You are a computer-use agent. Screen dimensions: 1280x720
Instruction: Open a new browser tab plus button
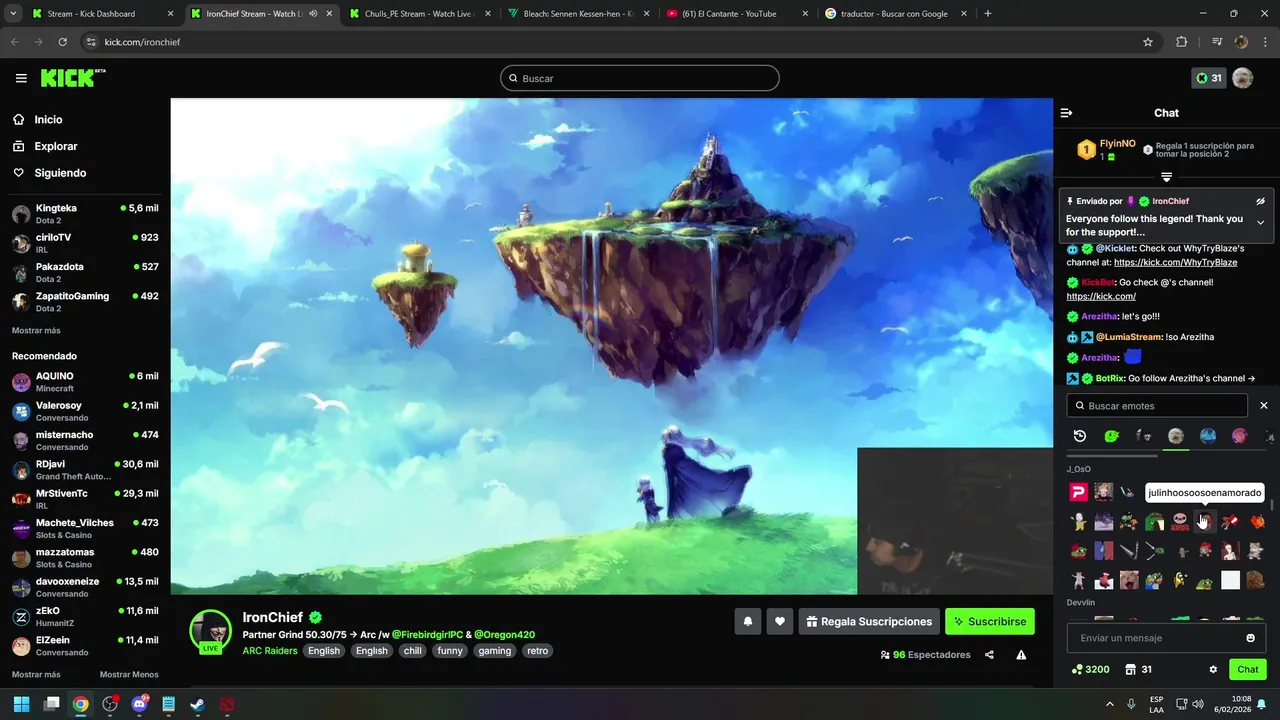coord(988,14)
